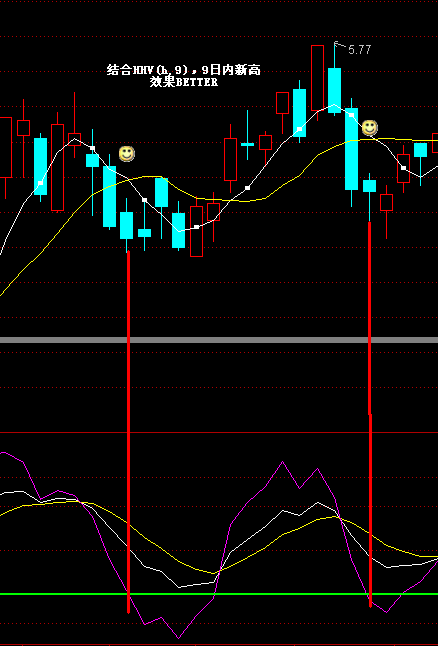Select the right red vertical marker line
Viewport: 438px width, 646px height.
click(370, 414)
